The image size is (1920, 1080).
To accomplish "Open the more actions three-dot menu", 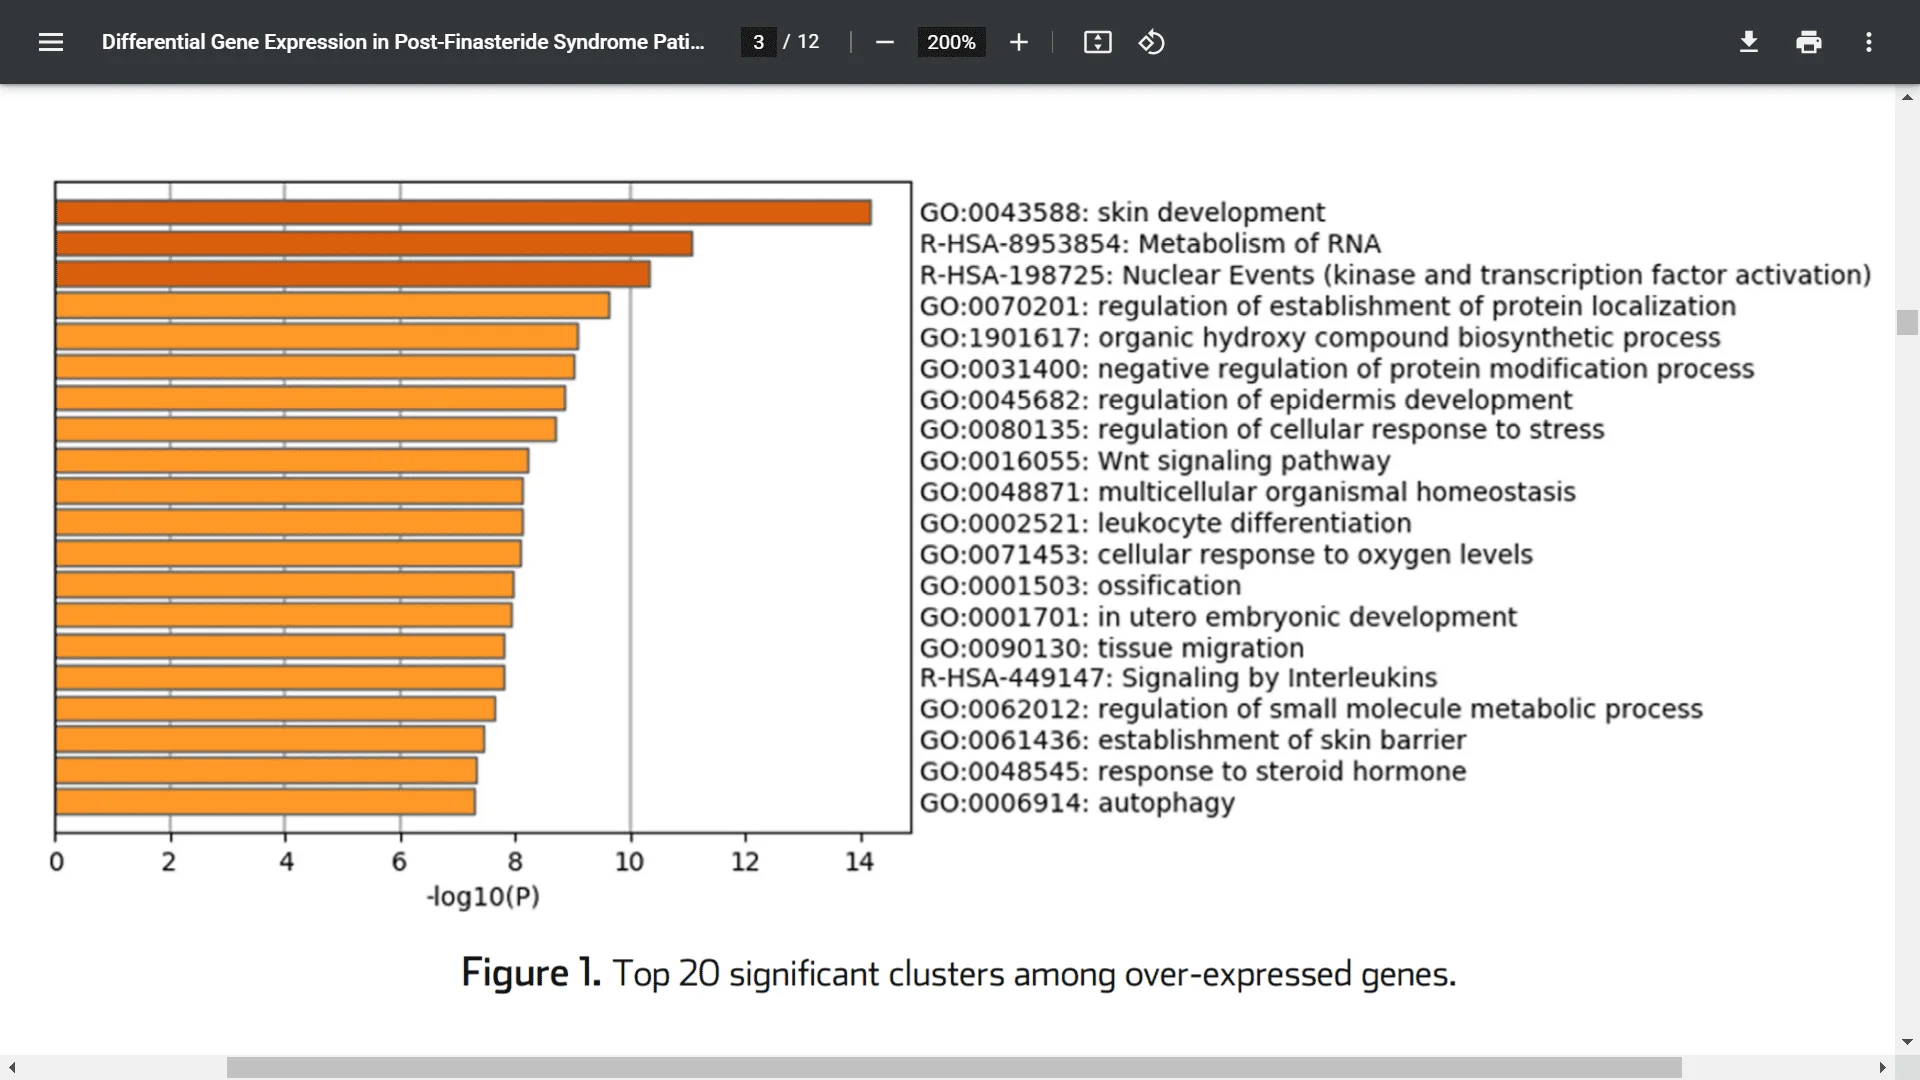I will [1868, 42].
